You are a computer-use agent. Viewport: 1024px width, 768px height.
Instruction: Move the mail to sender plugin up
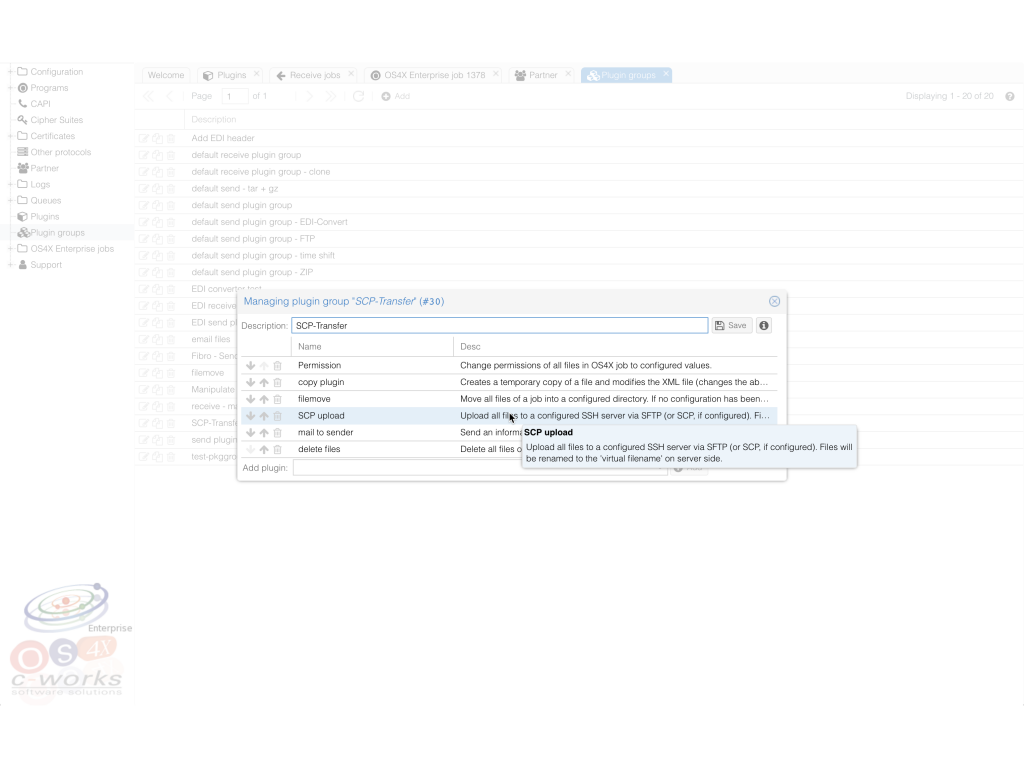tap(263, 432)
